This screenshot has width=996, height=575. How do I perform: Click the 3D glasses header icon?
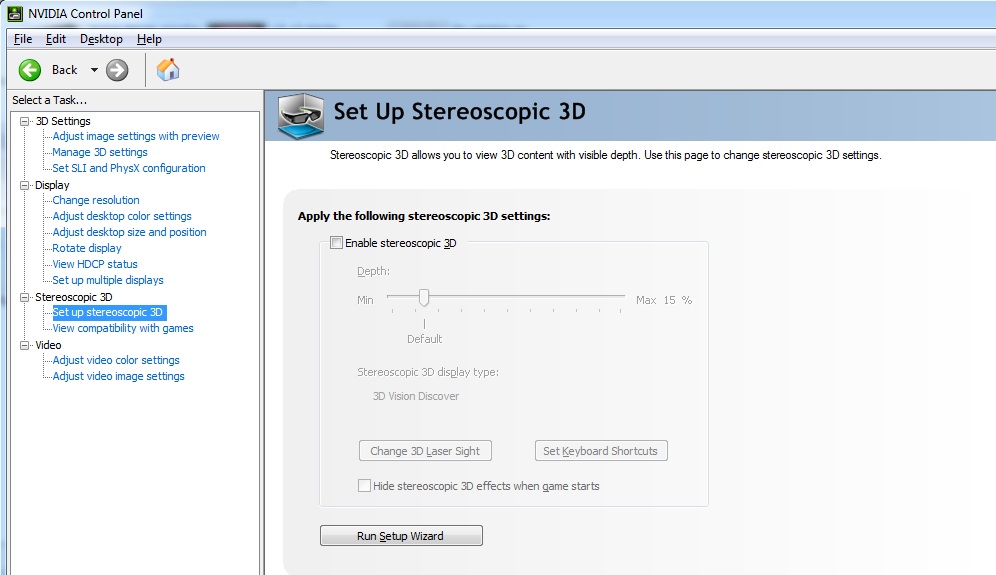coord(301,116)
